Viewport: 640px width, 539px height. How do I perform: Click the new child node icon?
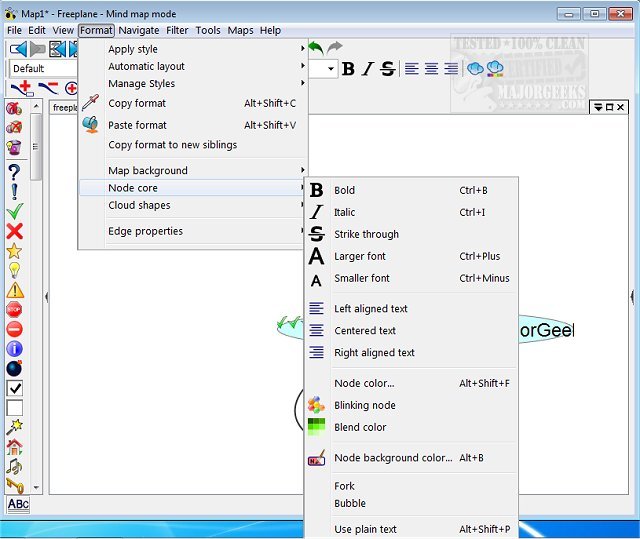[22, 88]
